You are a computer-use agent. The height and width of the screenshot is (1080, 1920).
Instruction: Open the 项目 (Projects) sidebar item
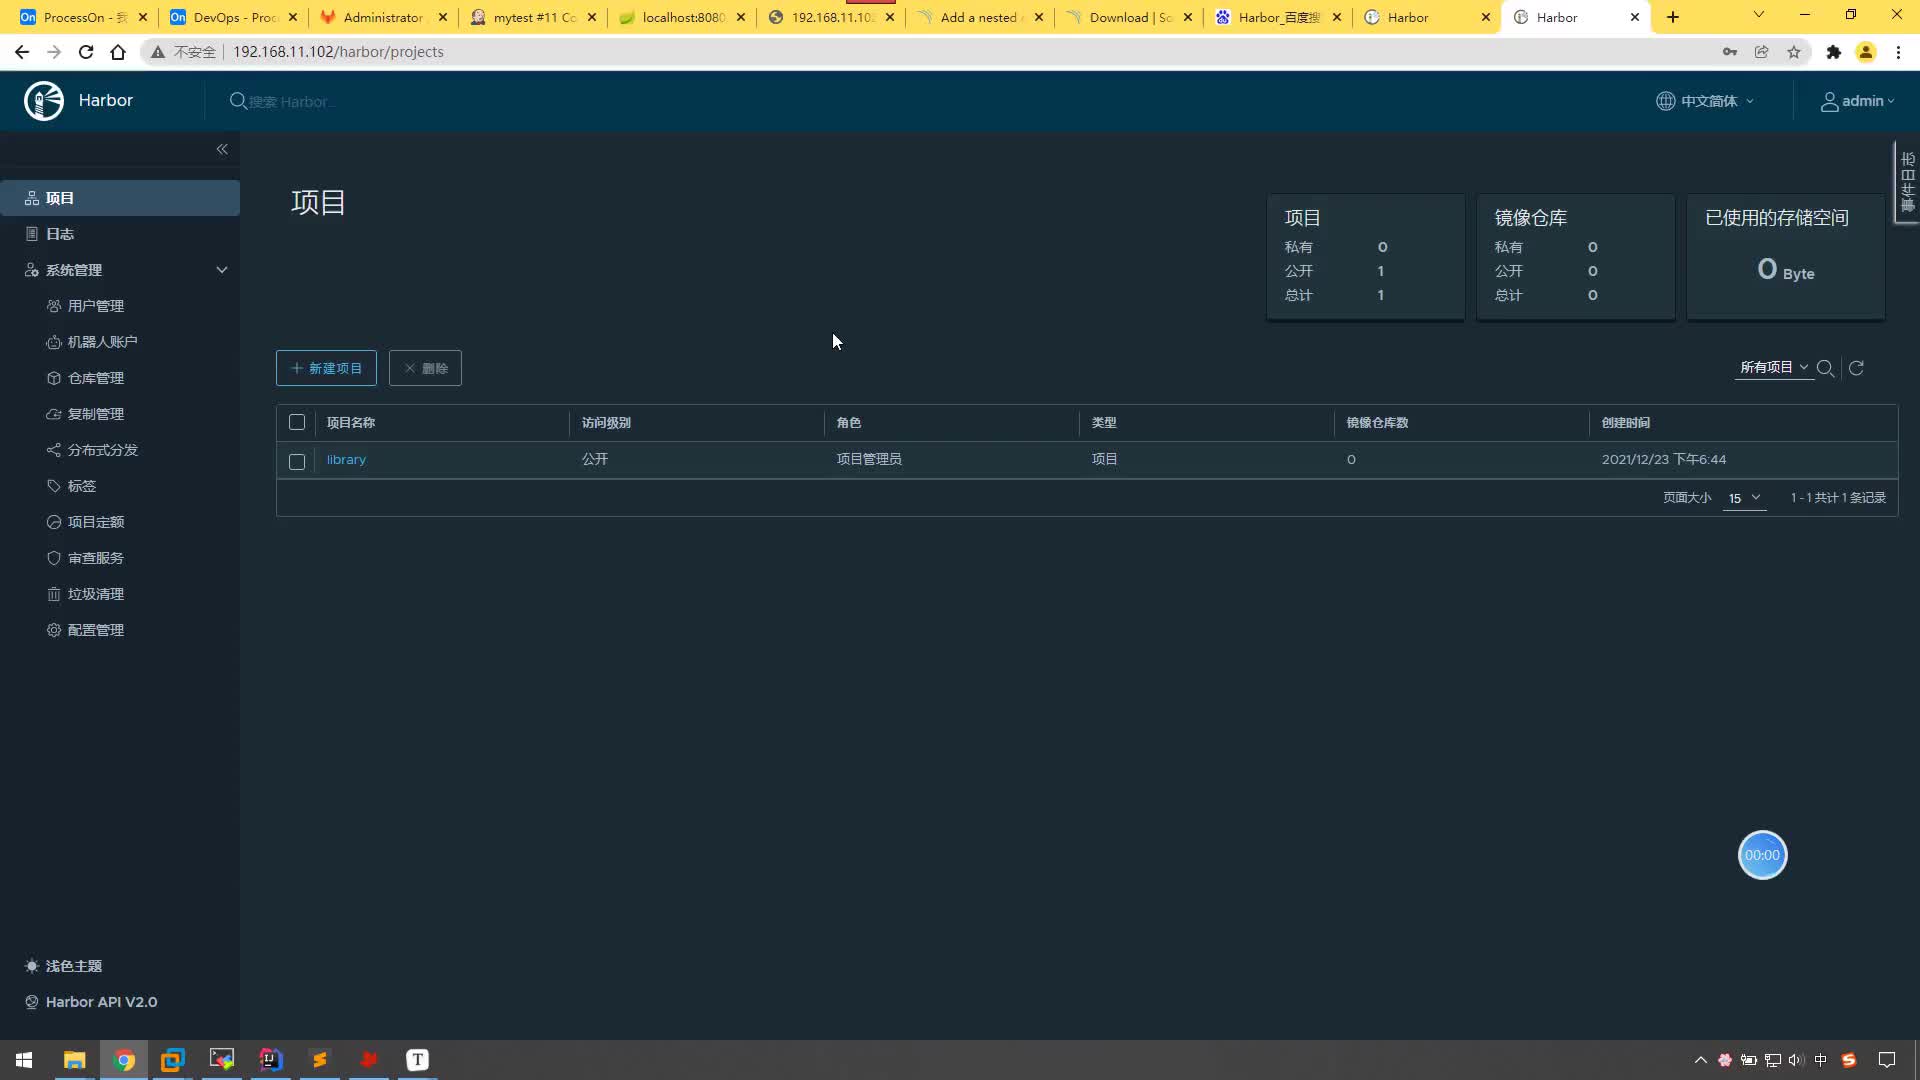pyautogui.click(x=120, y=198)
